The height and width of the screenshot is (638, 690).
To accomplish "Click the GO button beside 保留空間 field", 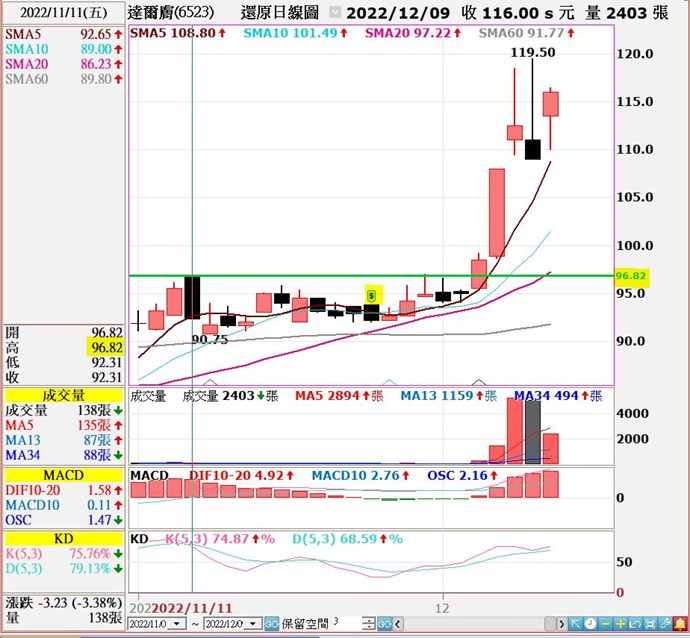I will 384,624.
